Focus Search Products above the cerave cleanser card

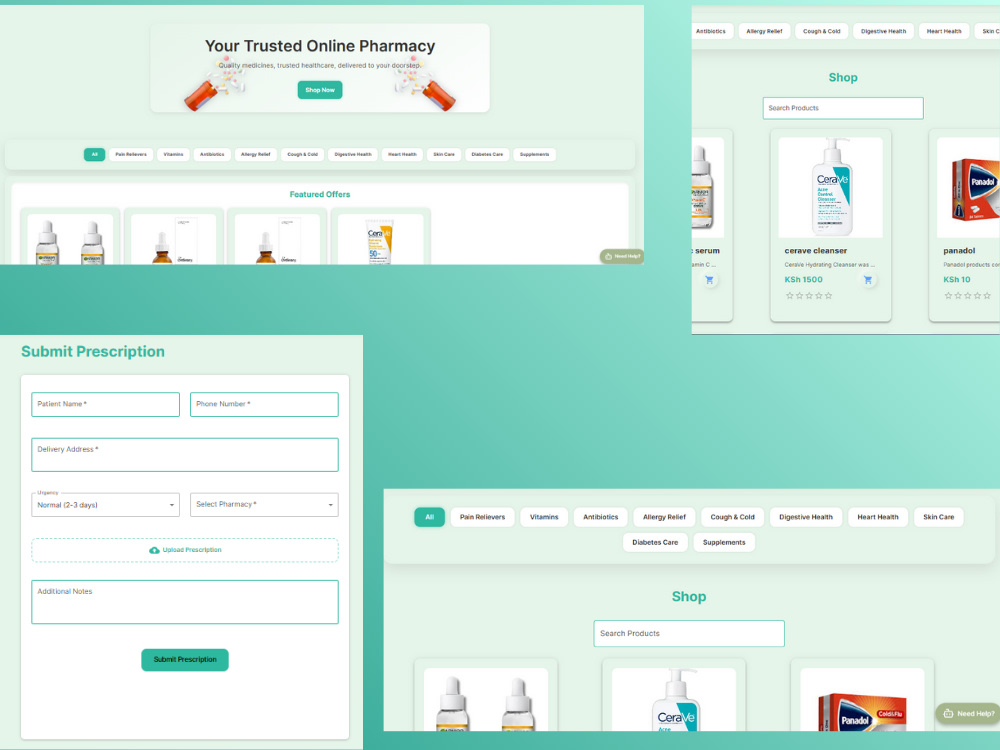click(x=843, y=108)
